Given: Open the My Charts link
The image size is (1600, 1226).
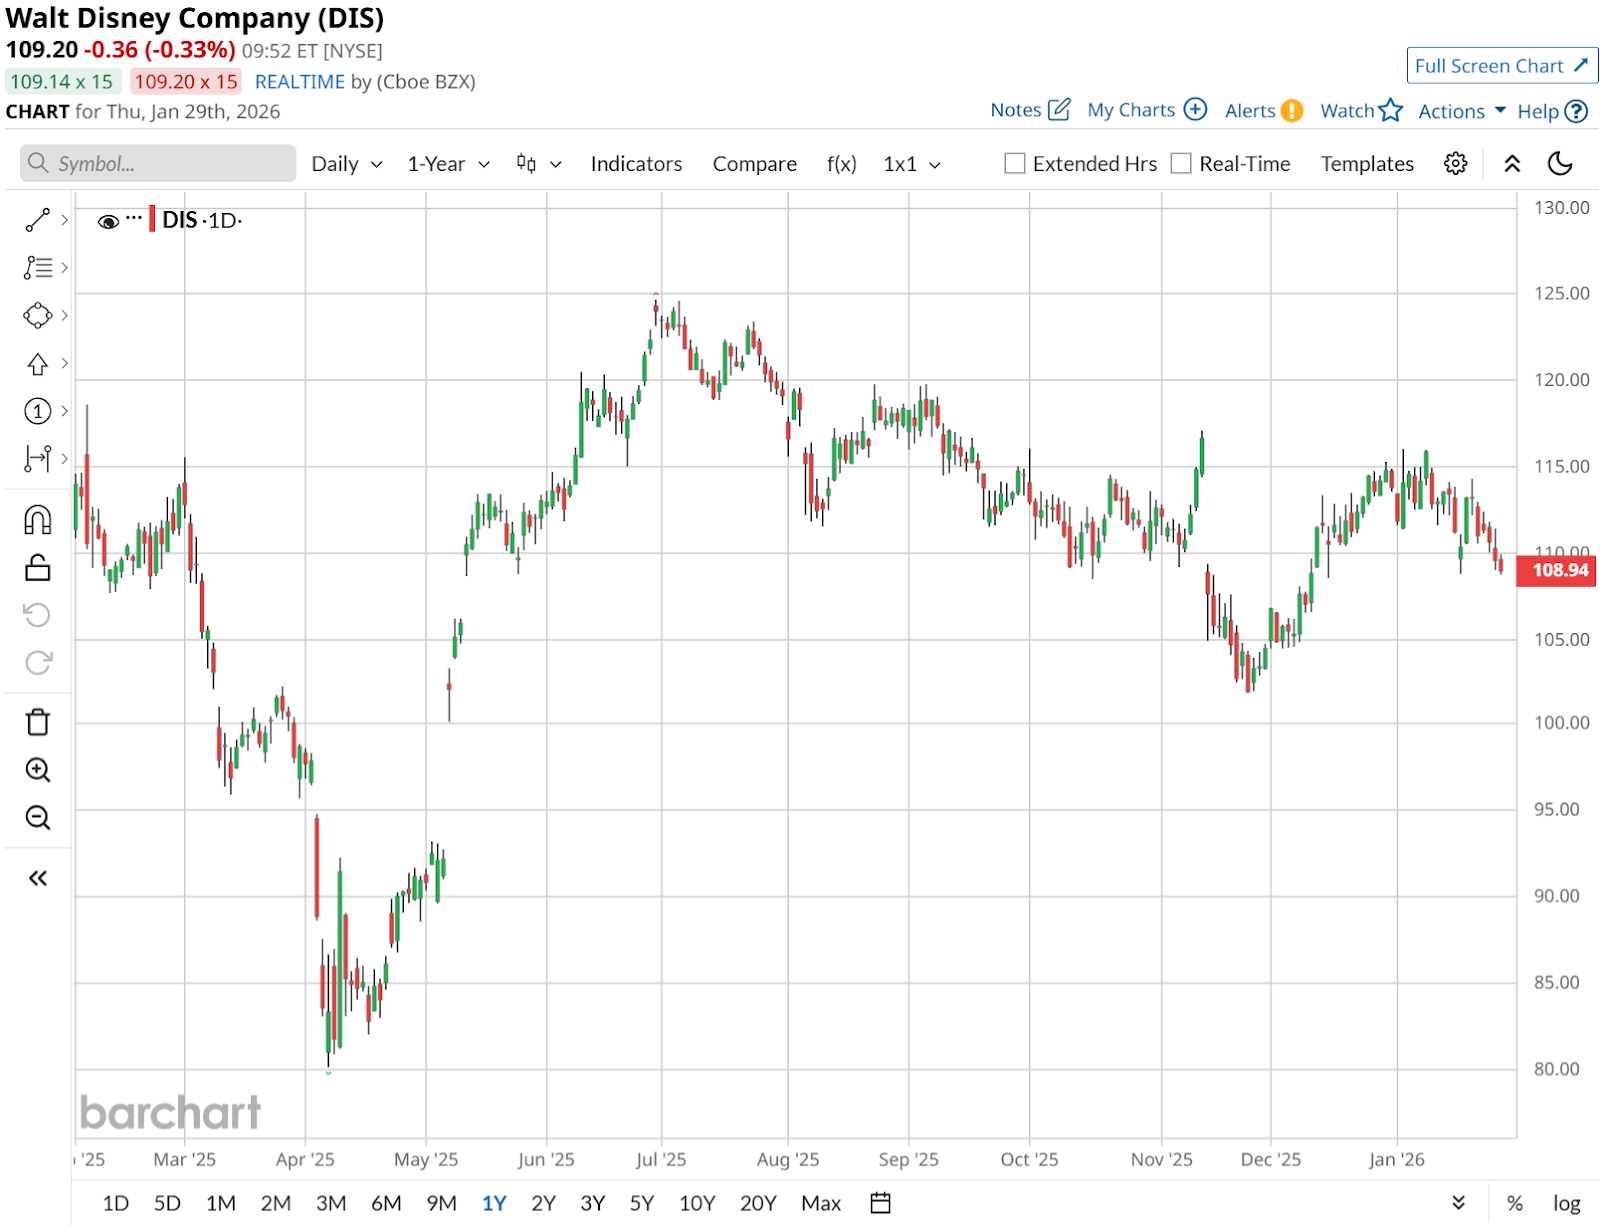Looking at the screenshot, I should pyautogui.click(x=1131, y=110).
